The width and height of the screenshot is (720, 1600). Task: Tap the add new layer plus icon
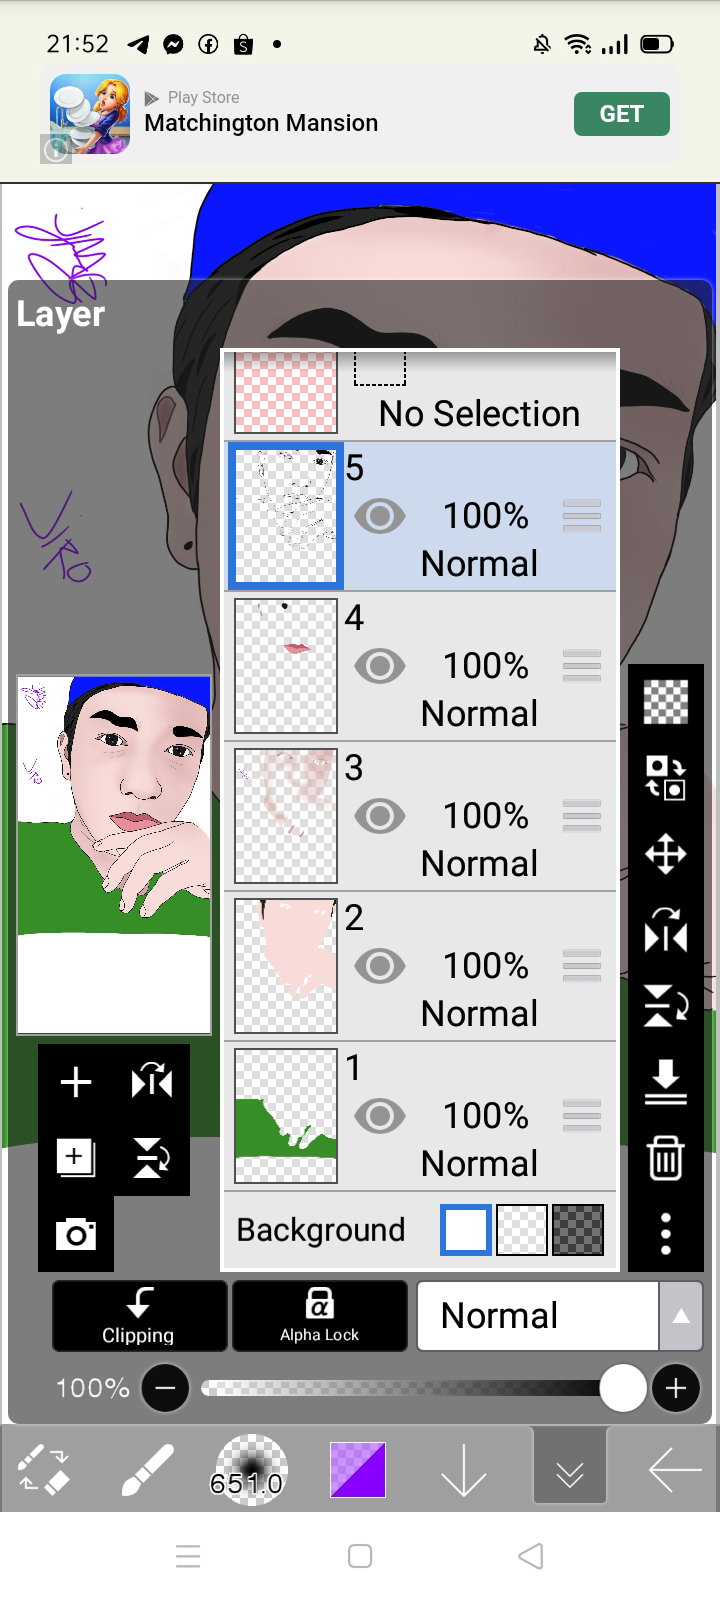[x=76, y=1082]
